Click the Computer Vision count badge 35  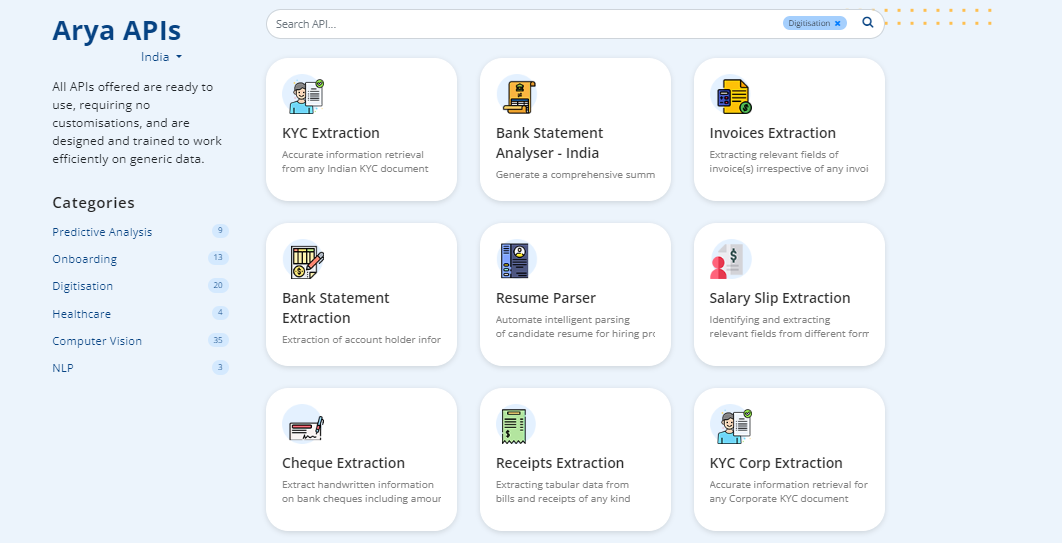coord(218,340)
